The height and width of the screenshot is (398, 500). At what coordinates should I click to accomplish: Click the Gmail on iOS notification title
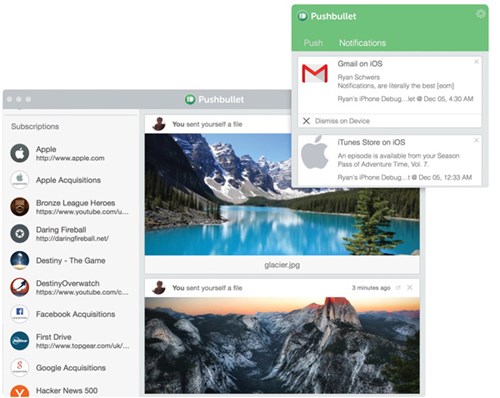click(x=360, y=64)
